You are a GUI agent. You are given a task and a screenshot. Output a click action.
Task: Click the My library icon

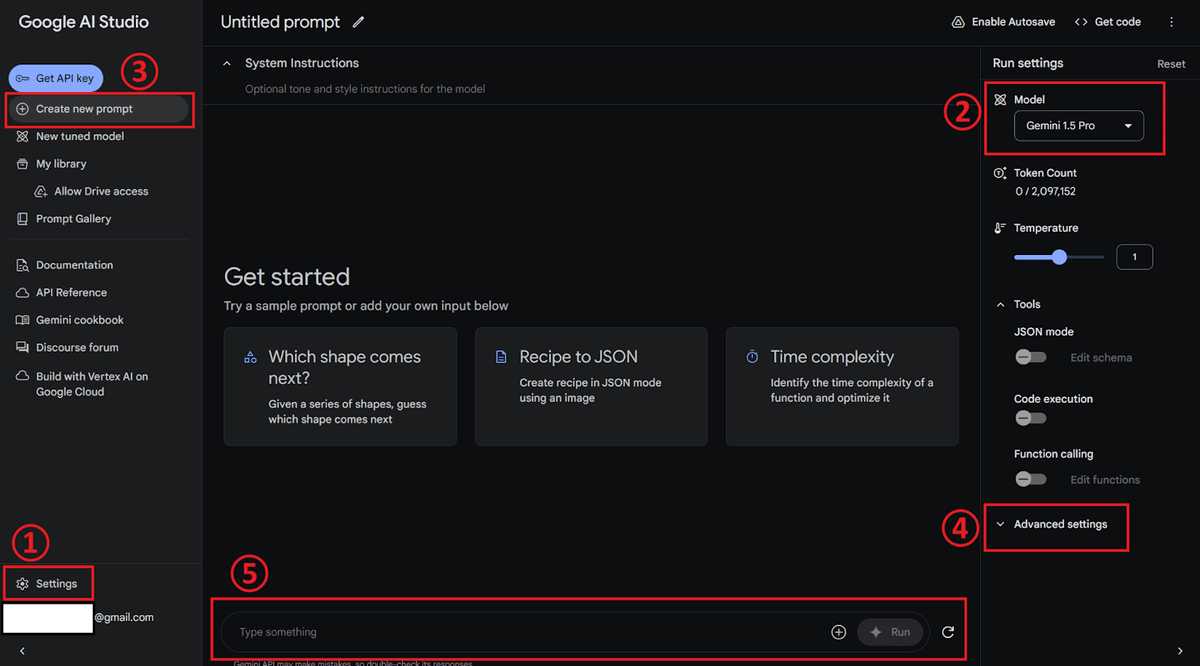pyautogui.click(x=23, y=164)
